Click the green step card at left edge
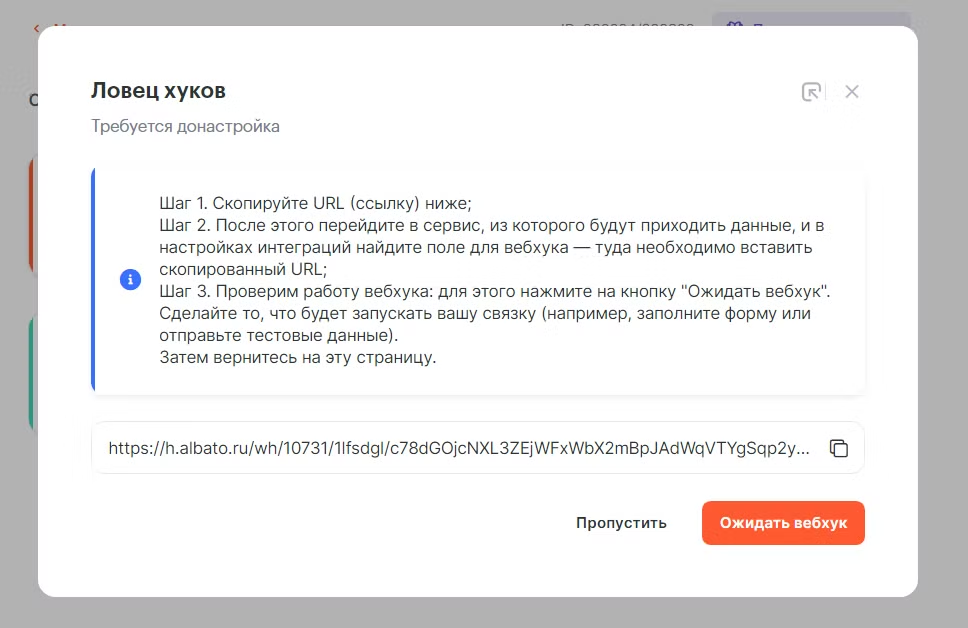The width and height of the screenshot is (968, 628). coord(32,375)
